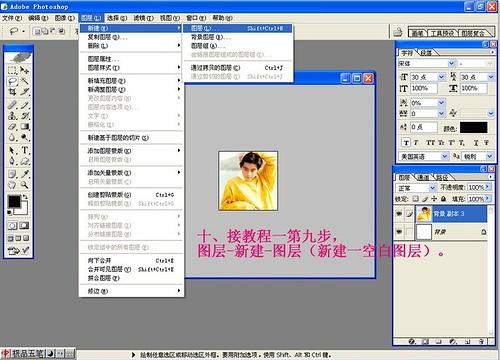Click the delete layer trash icon
This screenshot has width=500, height=360.
(x=481, y=341)
